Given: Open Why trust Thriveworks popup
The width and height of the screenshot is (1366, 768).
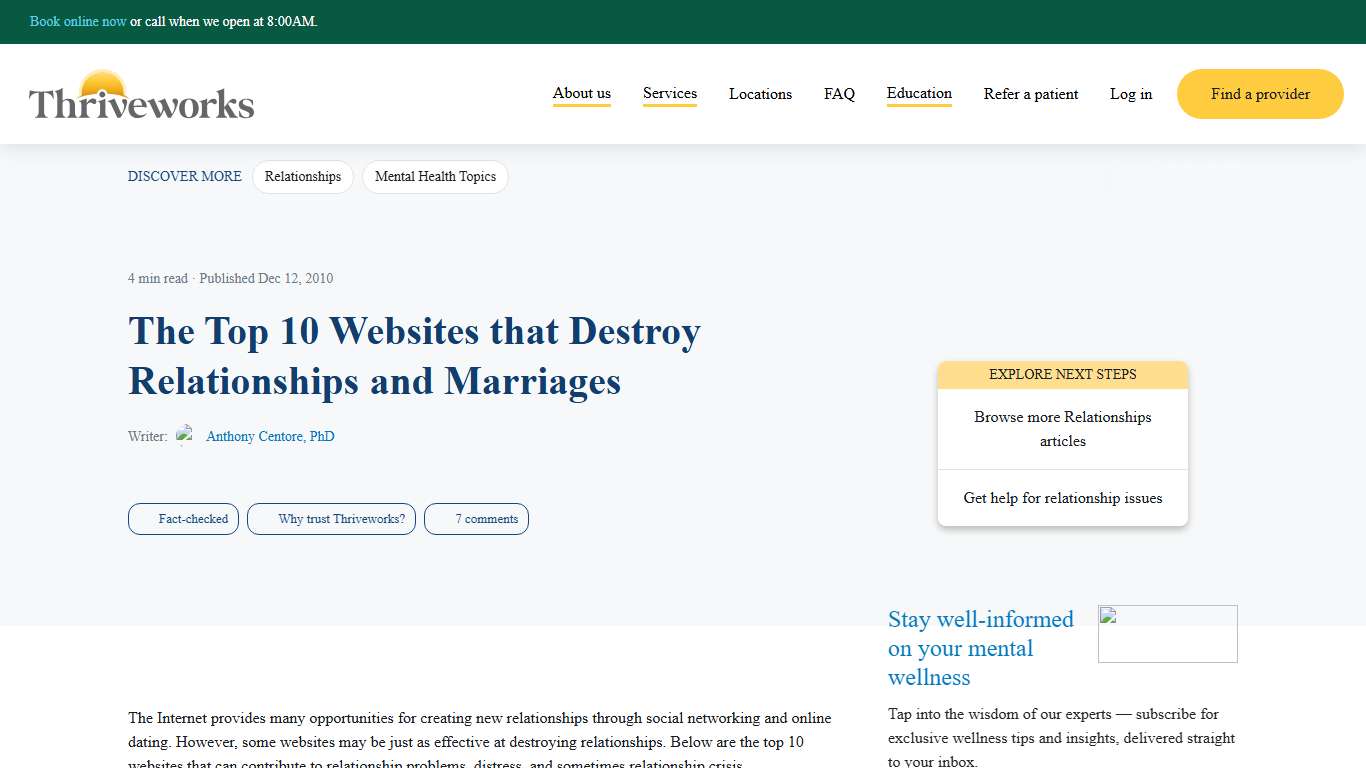Looking at the screenshot, I should point(331,519).
